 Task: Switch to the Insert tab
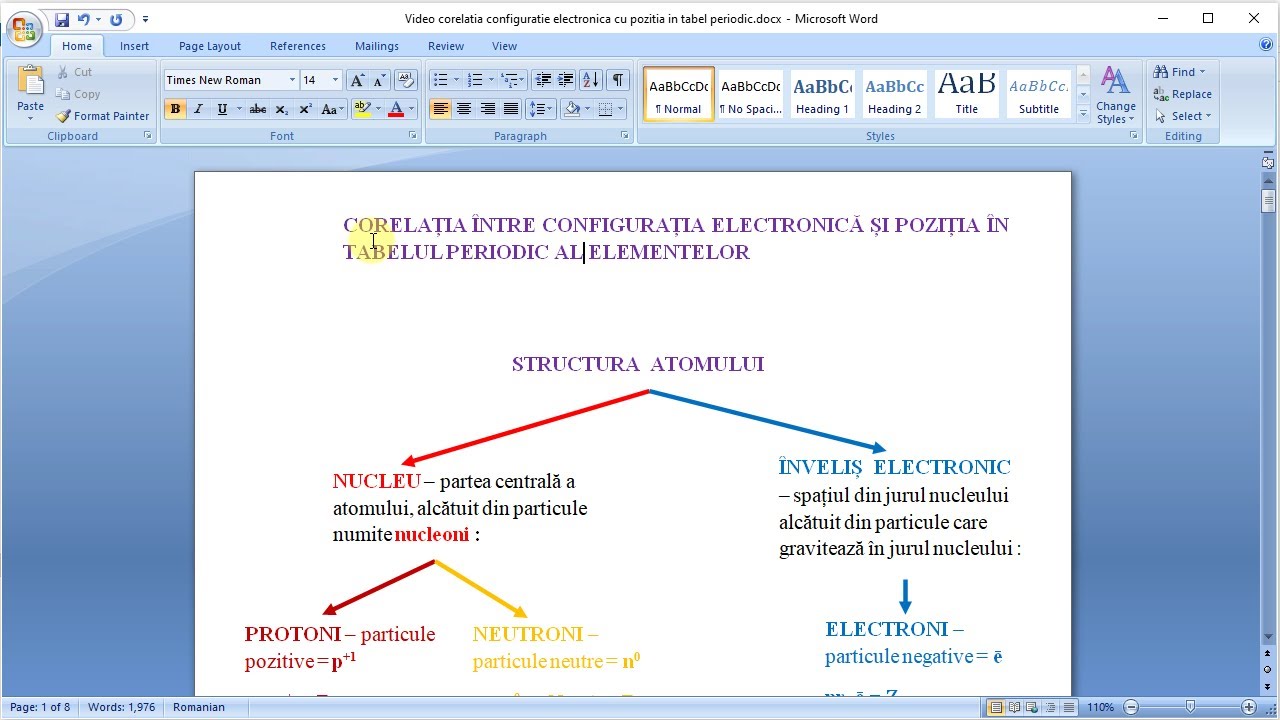pyautogui.click(x=134, y=46)
